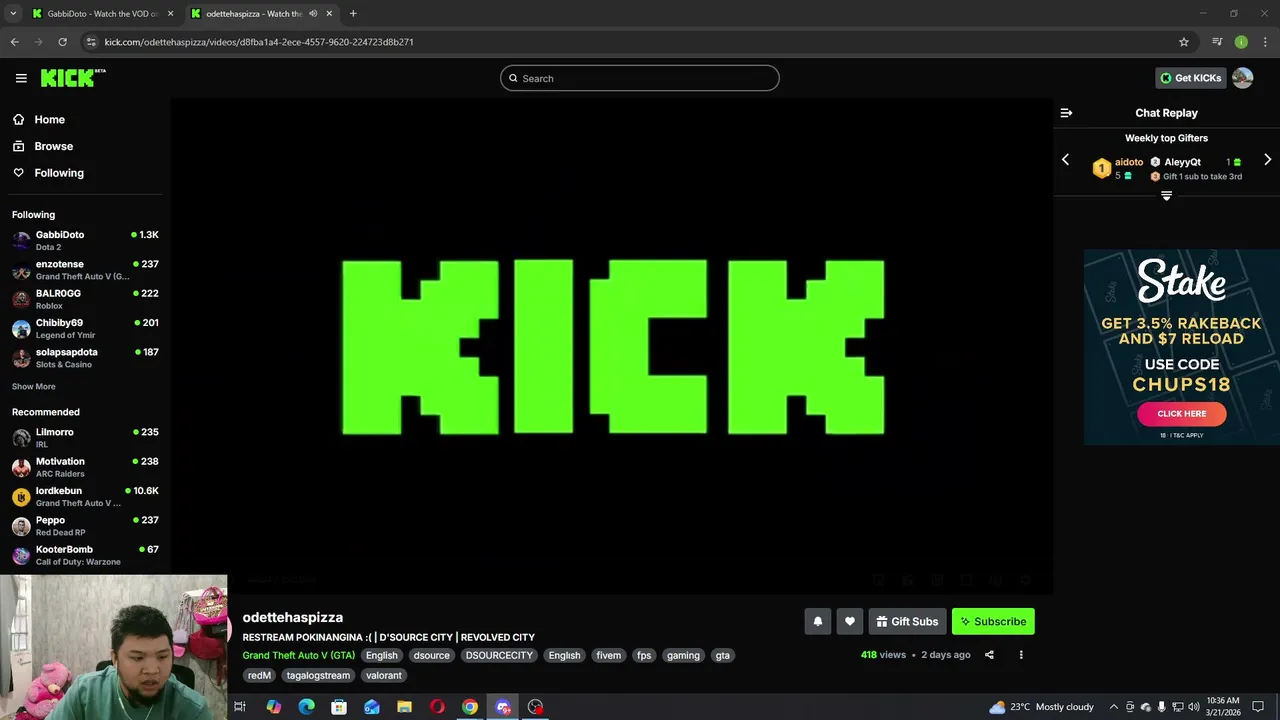Select gifter aidoto
The width and height of the screenshot is (1280, 720).
[1129, 162]
